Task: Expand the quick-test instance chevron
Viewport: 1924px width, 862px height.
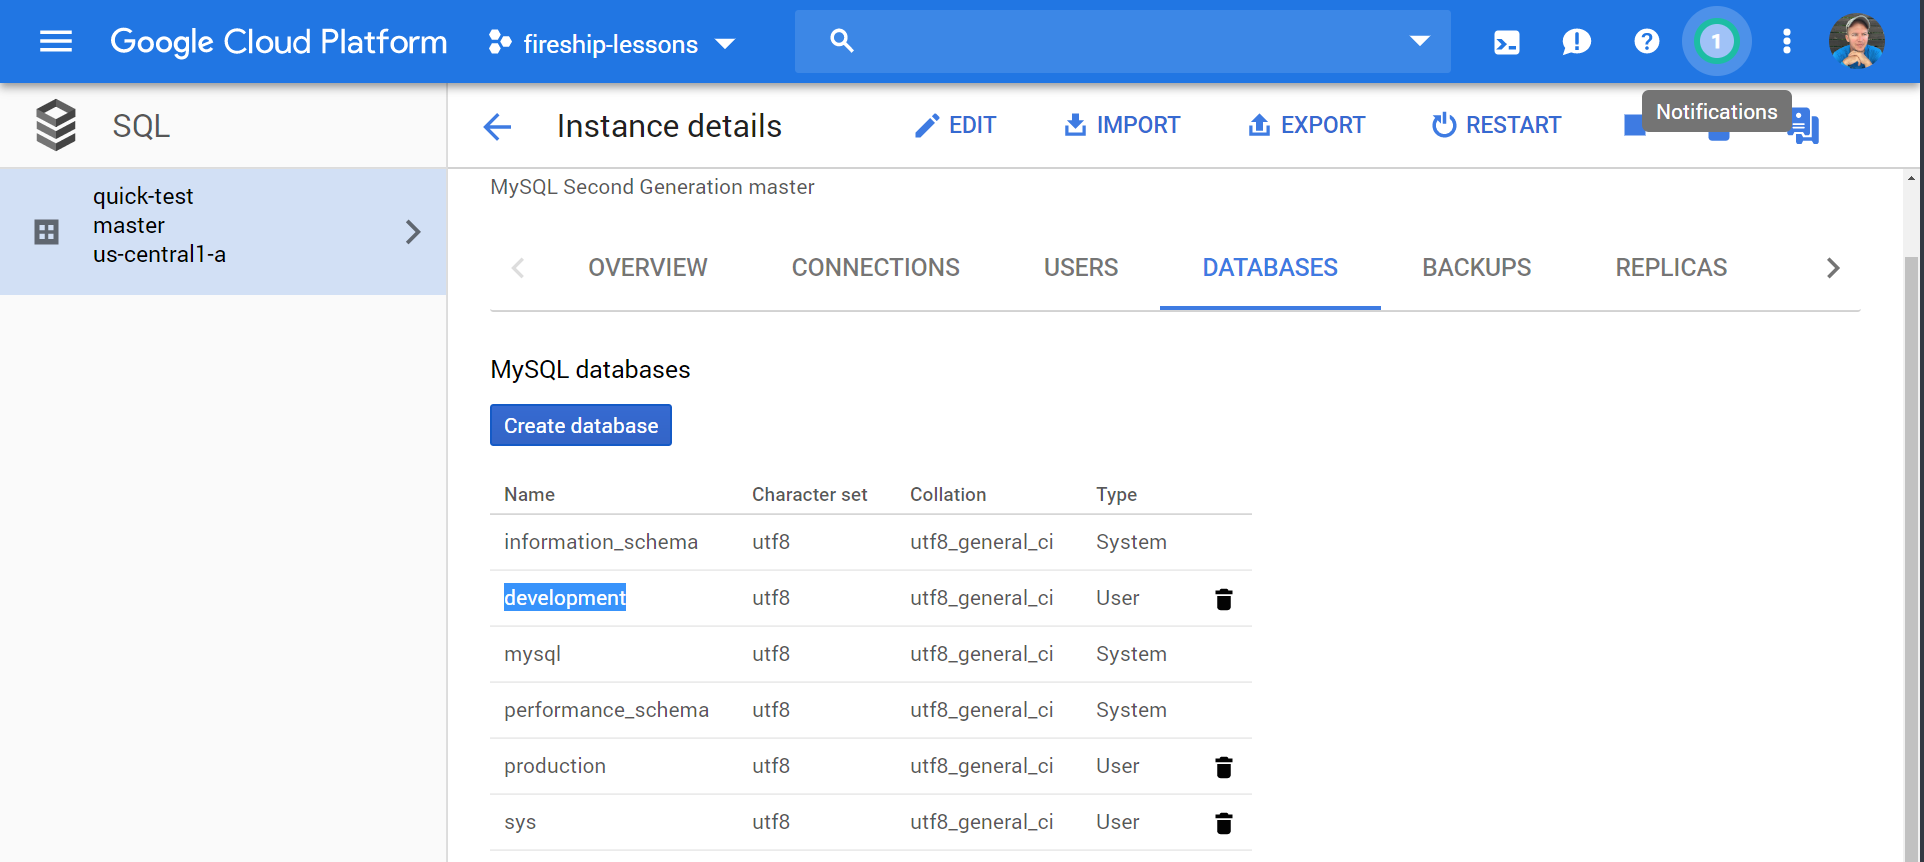Action: pyautogui.click(x=413, y=232)
